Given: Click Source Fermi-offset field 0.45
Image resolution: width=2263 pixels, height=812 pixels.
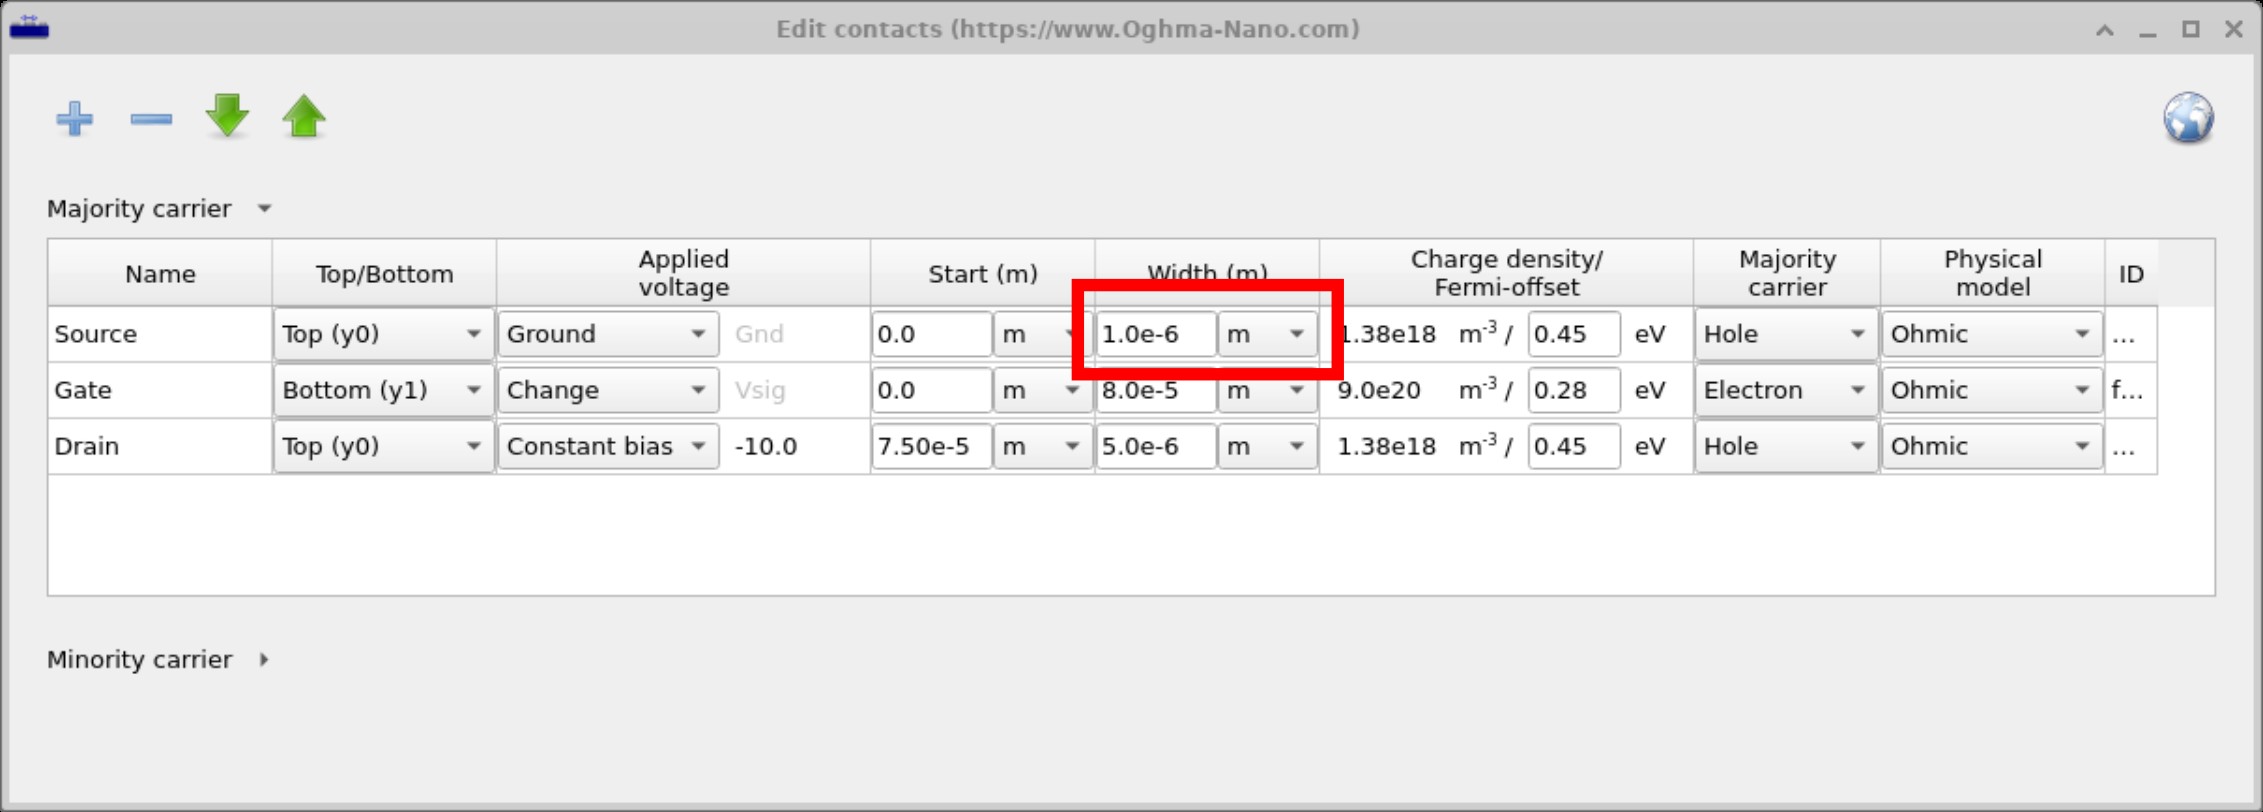Looking at the screenshot, I should click(1574, 334).
